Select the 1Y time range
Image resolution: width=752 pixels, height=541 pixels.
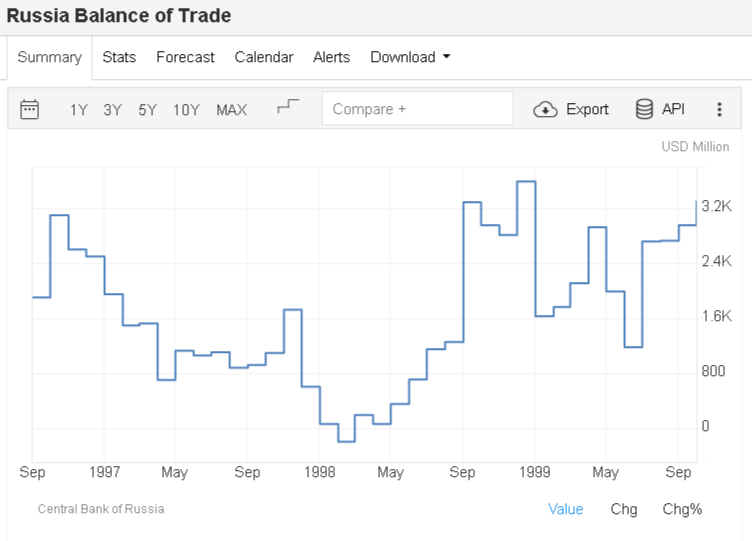pos(79,110)
